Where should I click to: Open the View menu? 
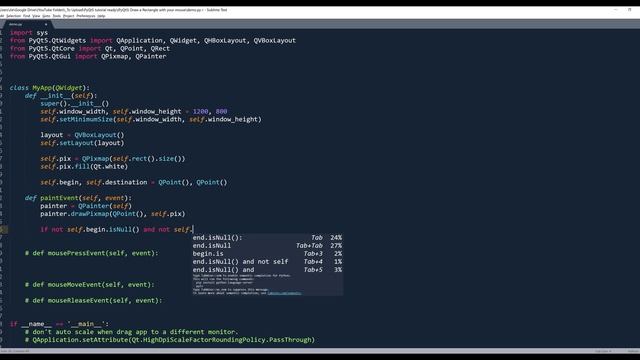36,16
